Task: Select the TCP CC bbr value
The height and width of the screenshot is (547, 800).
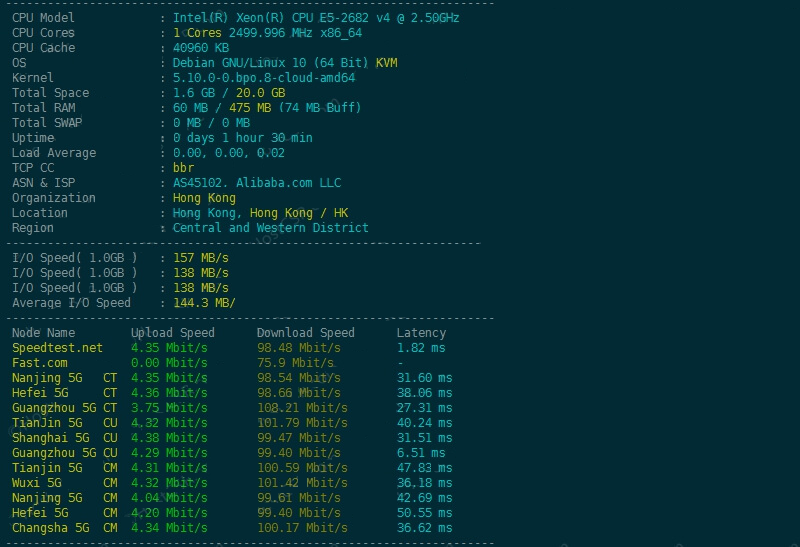Action: tap(183, 168)
